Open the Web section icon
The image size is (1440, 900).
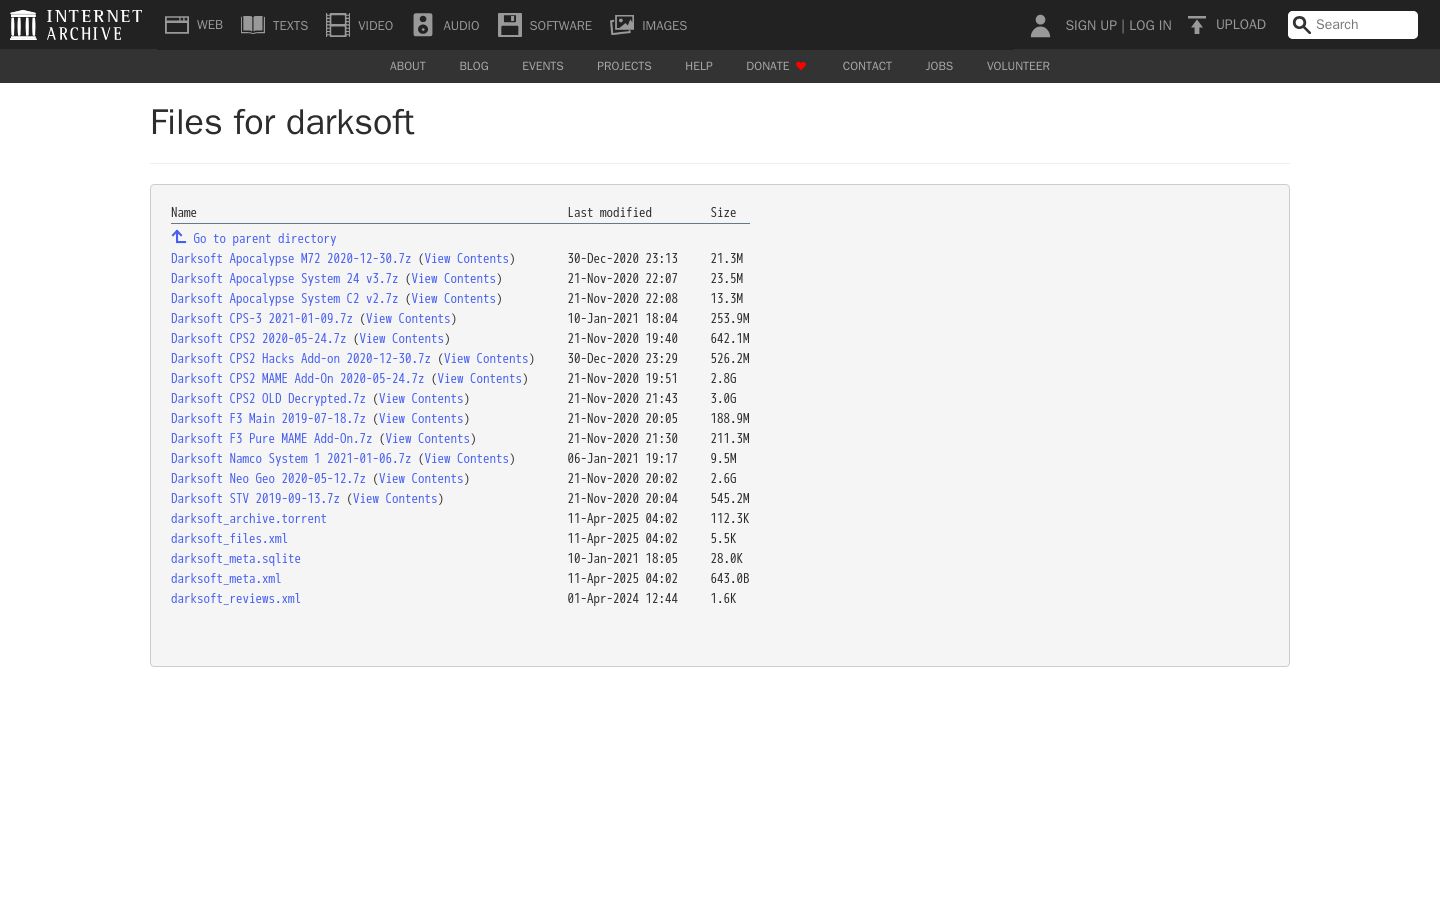click(x=177, y=25)
